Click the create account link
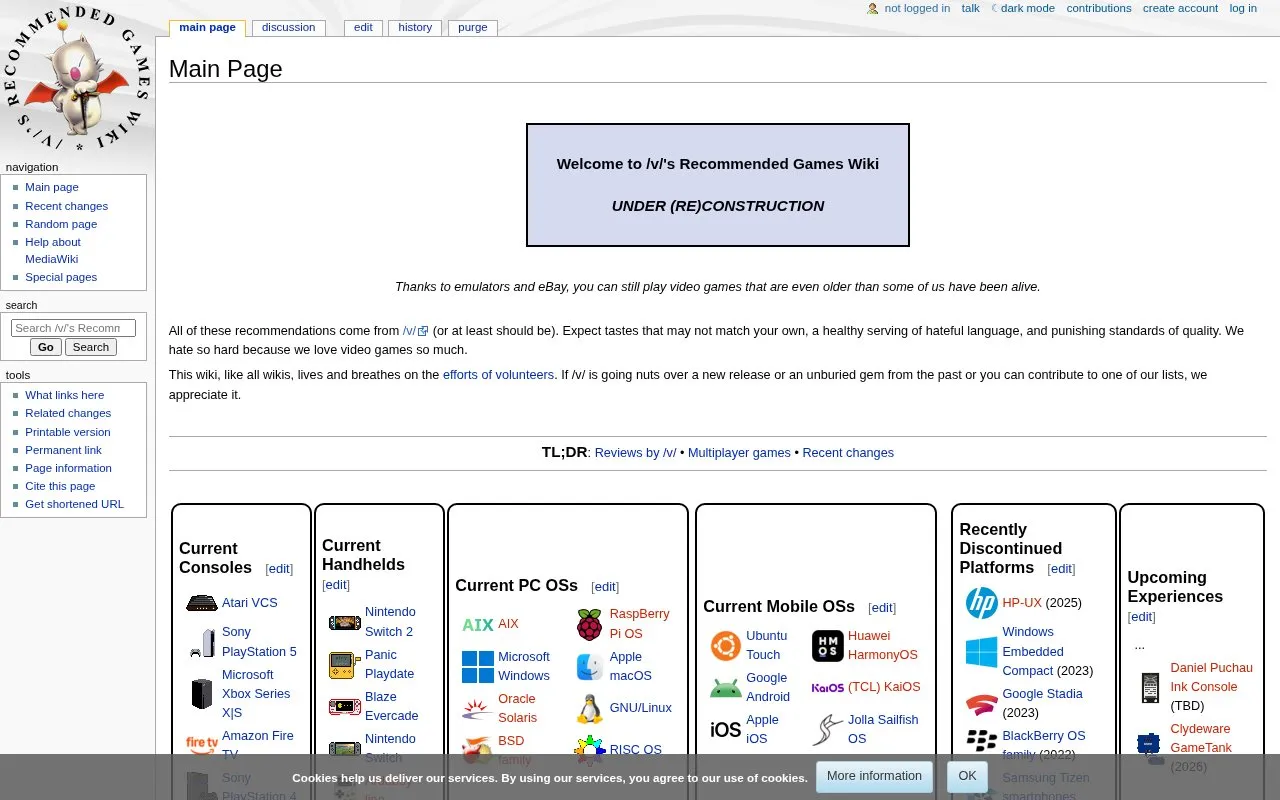The height and width of the screenshot is (800, 1280). pyautogui.click(x=1180, y=8)
